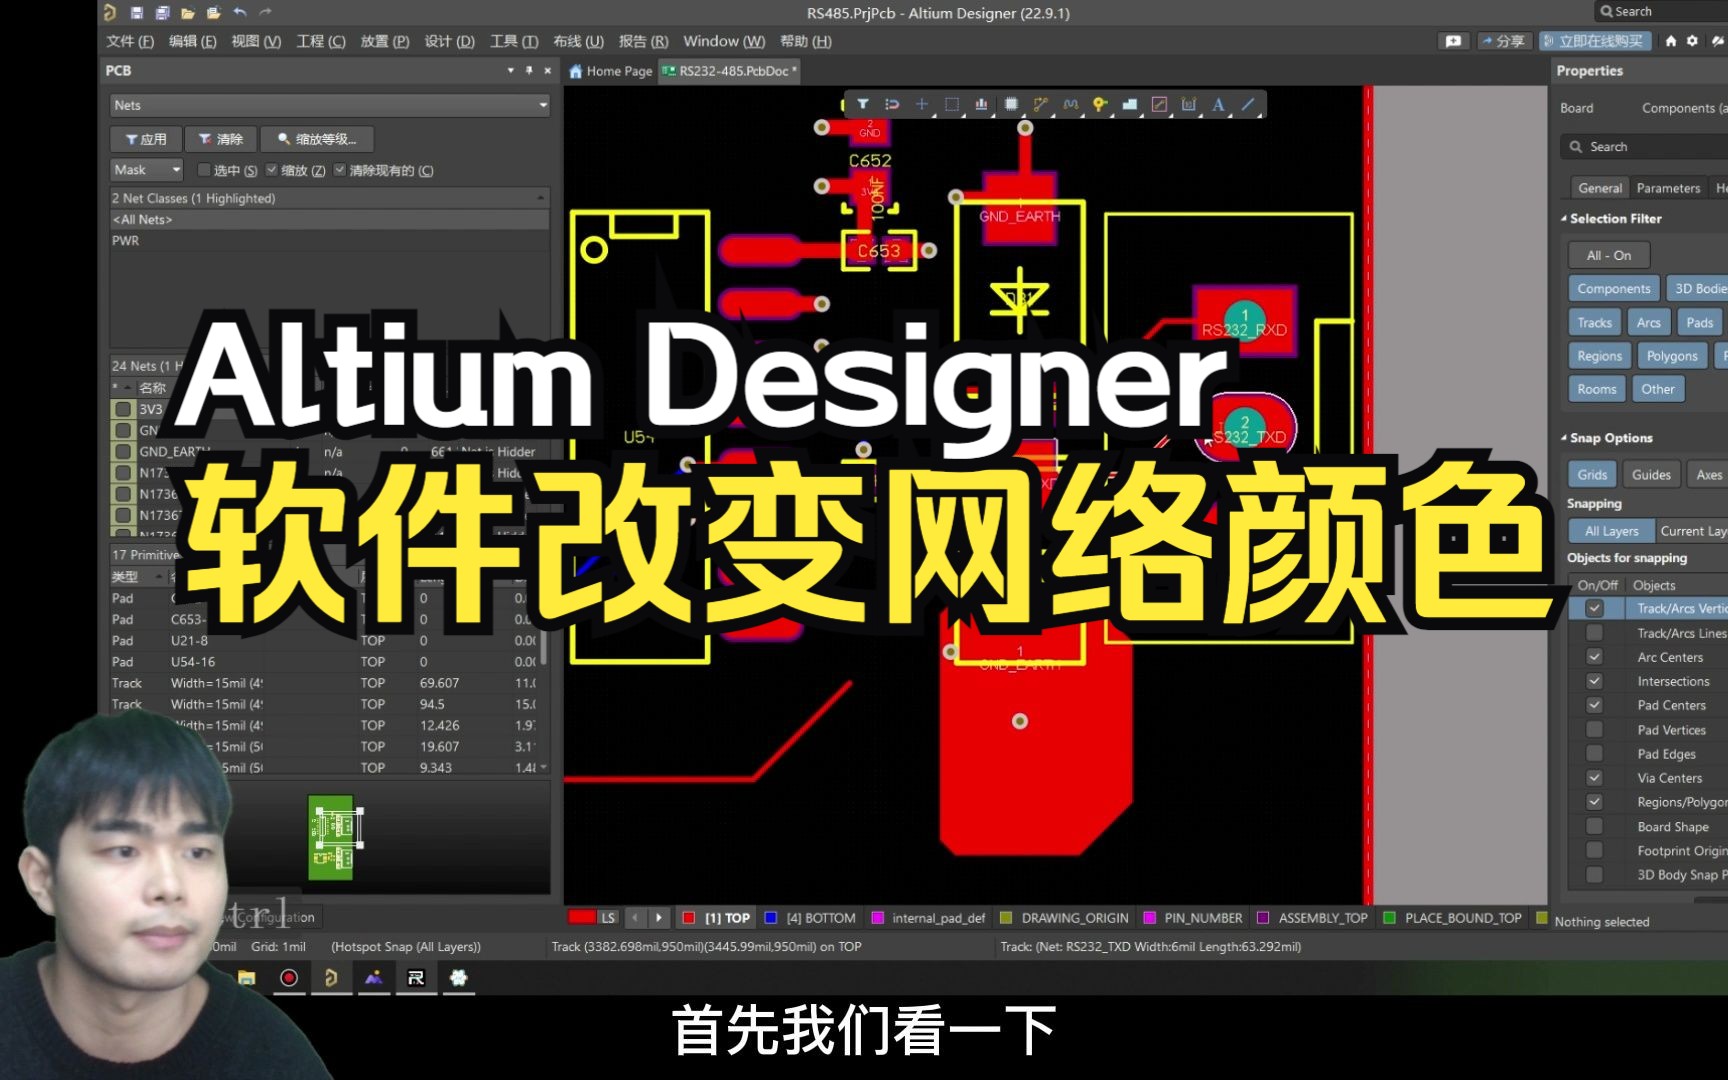The height and width of the screenshot is (1080, 1728).
Task: Select the place string text tool
Action: pyautogui.click(x=1219, y=104)
